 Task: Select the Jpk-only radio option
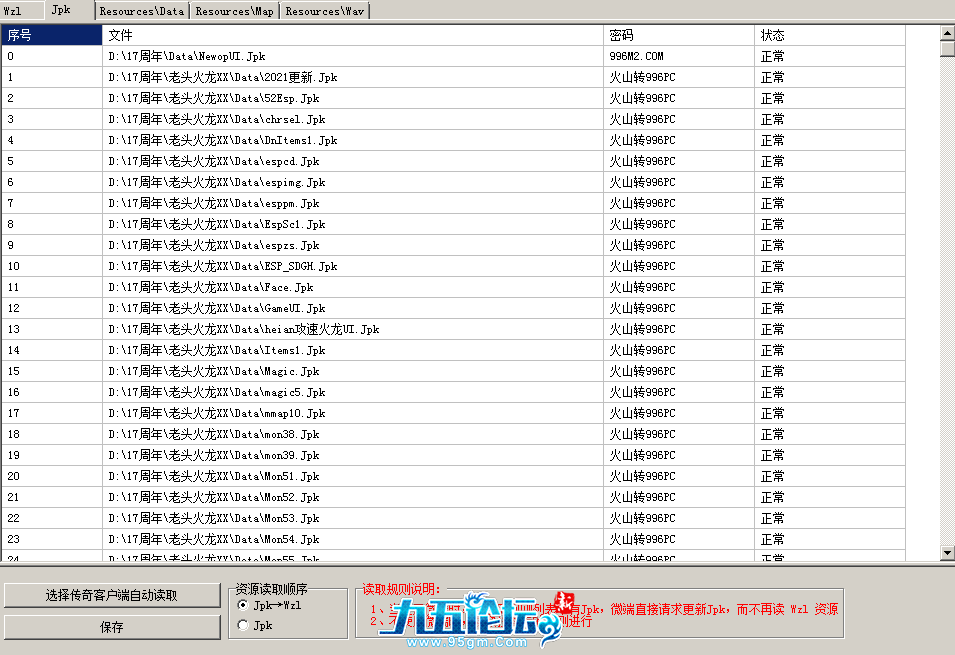(243, 625)
